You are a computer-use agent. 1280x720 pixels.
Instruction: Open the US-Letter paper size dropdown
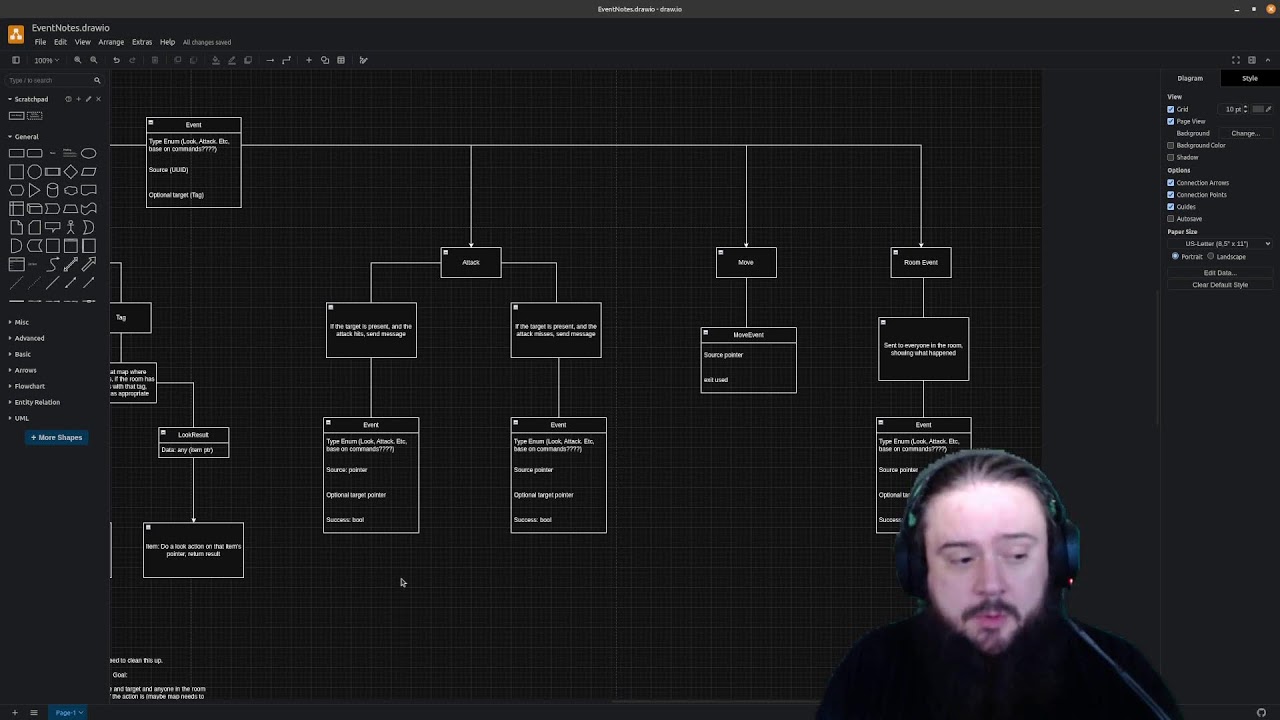(x=1220, y=243)
